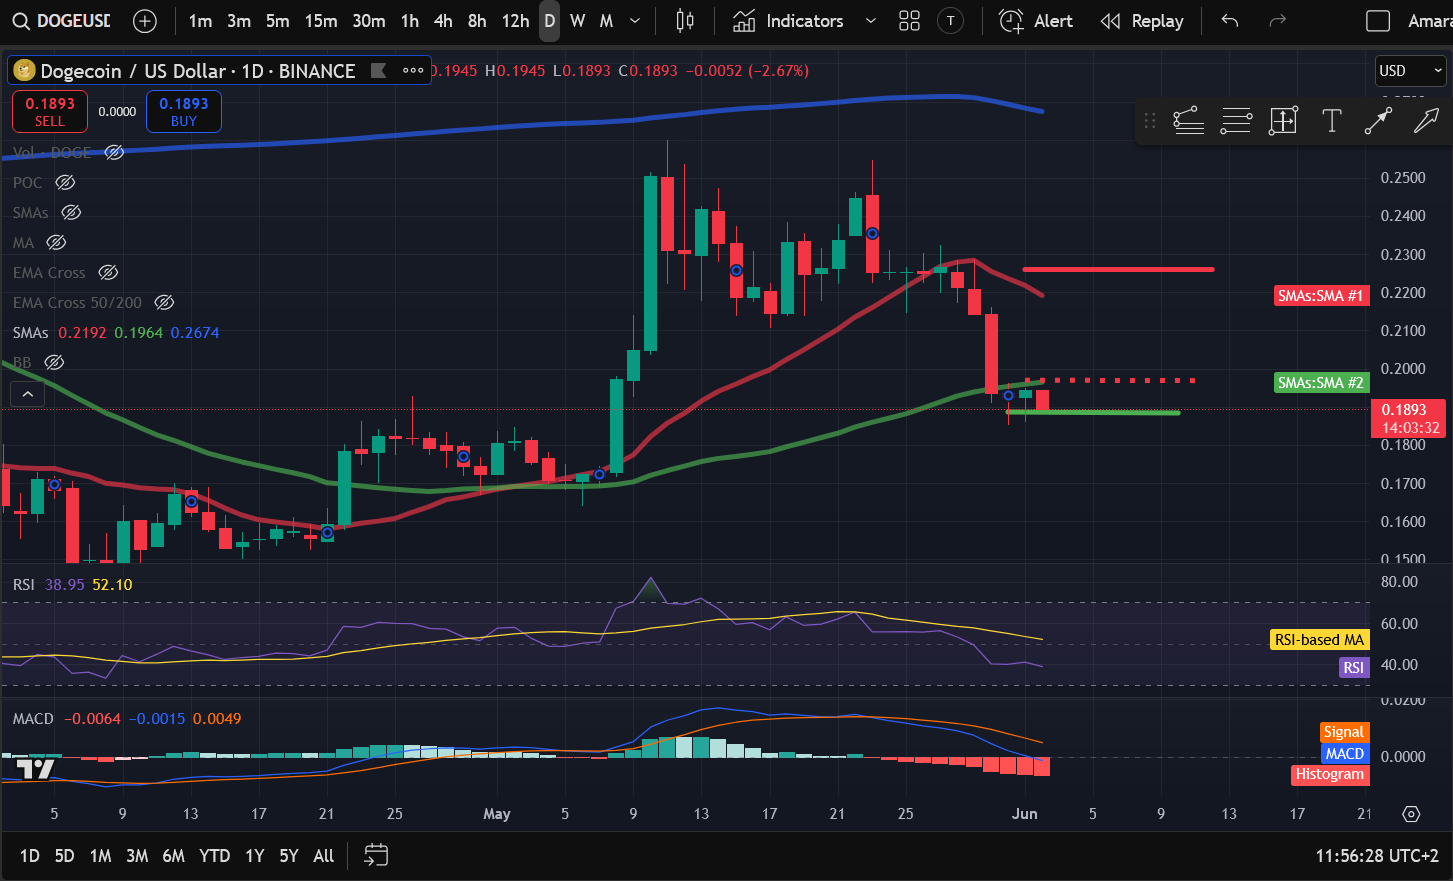
Task: Open the candlestick chart type selector
Action: pos(685,21)
